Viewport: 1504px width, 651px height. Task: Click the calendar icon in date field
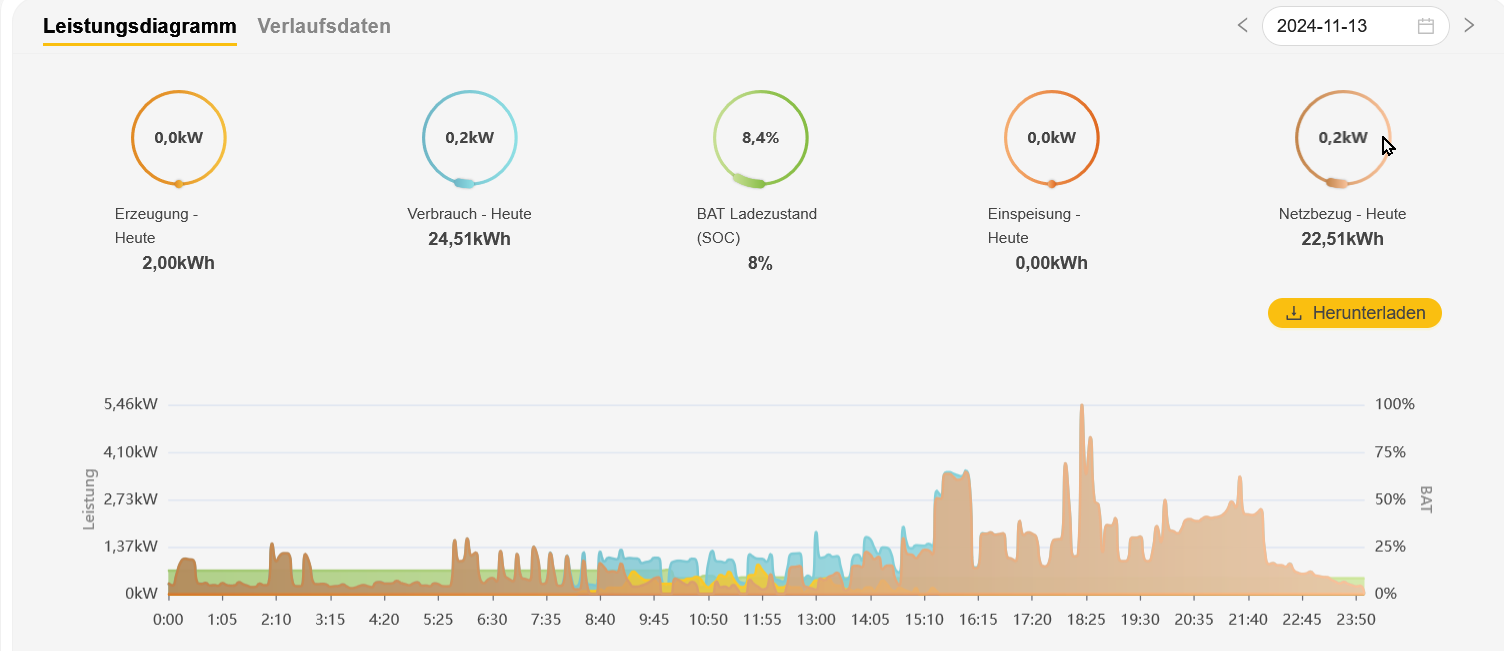[x=1426, y=26]
